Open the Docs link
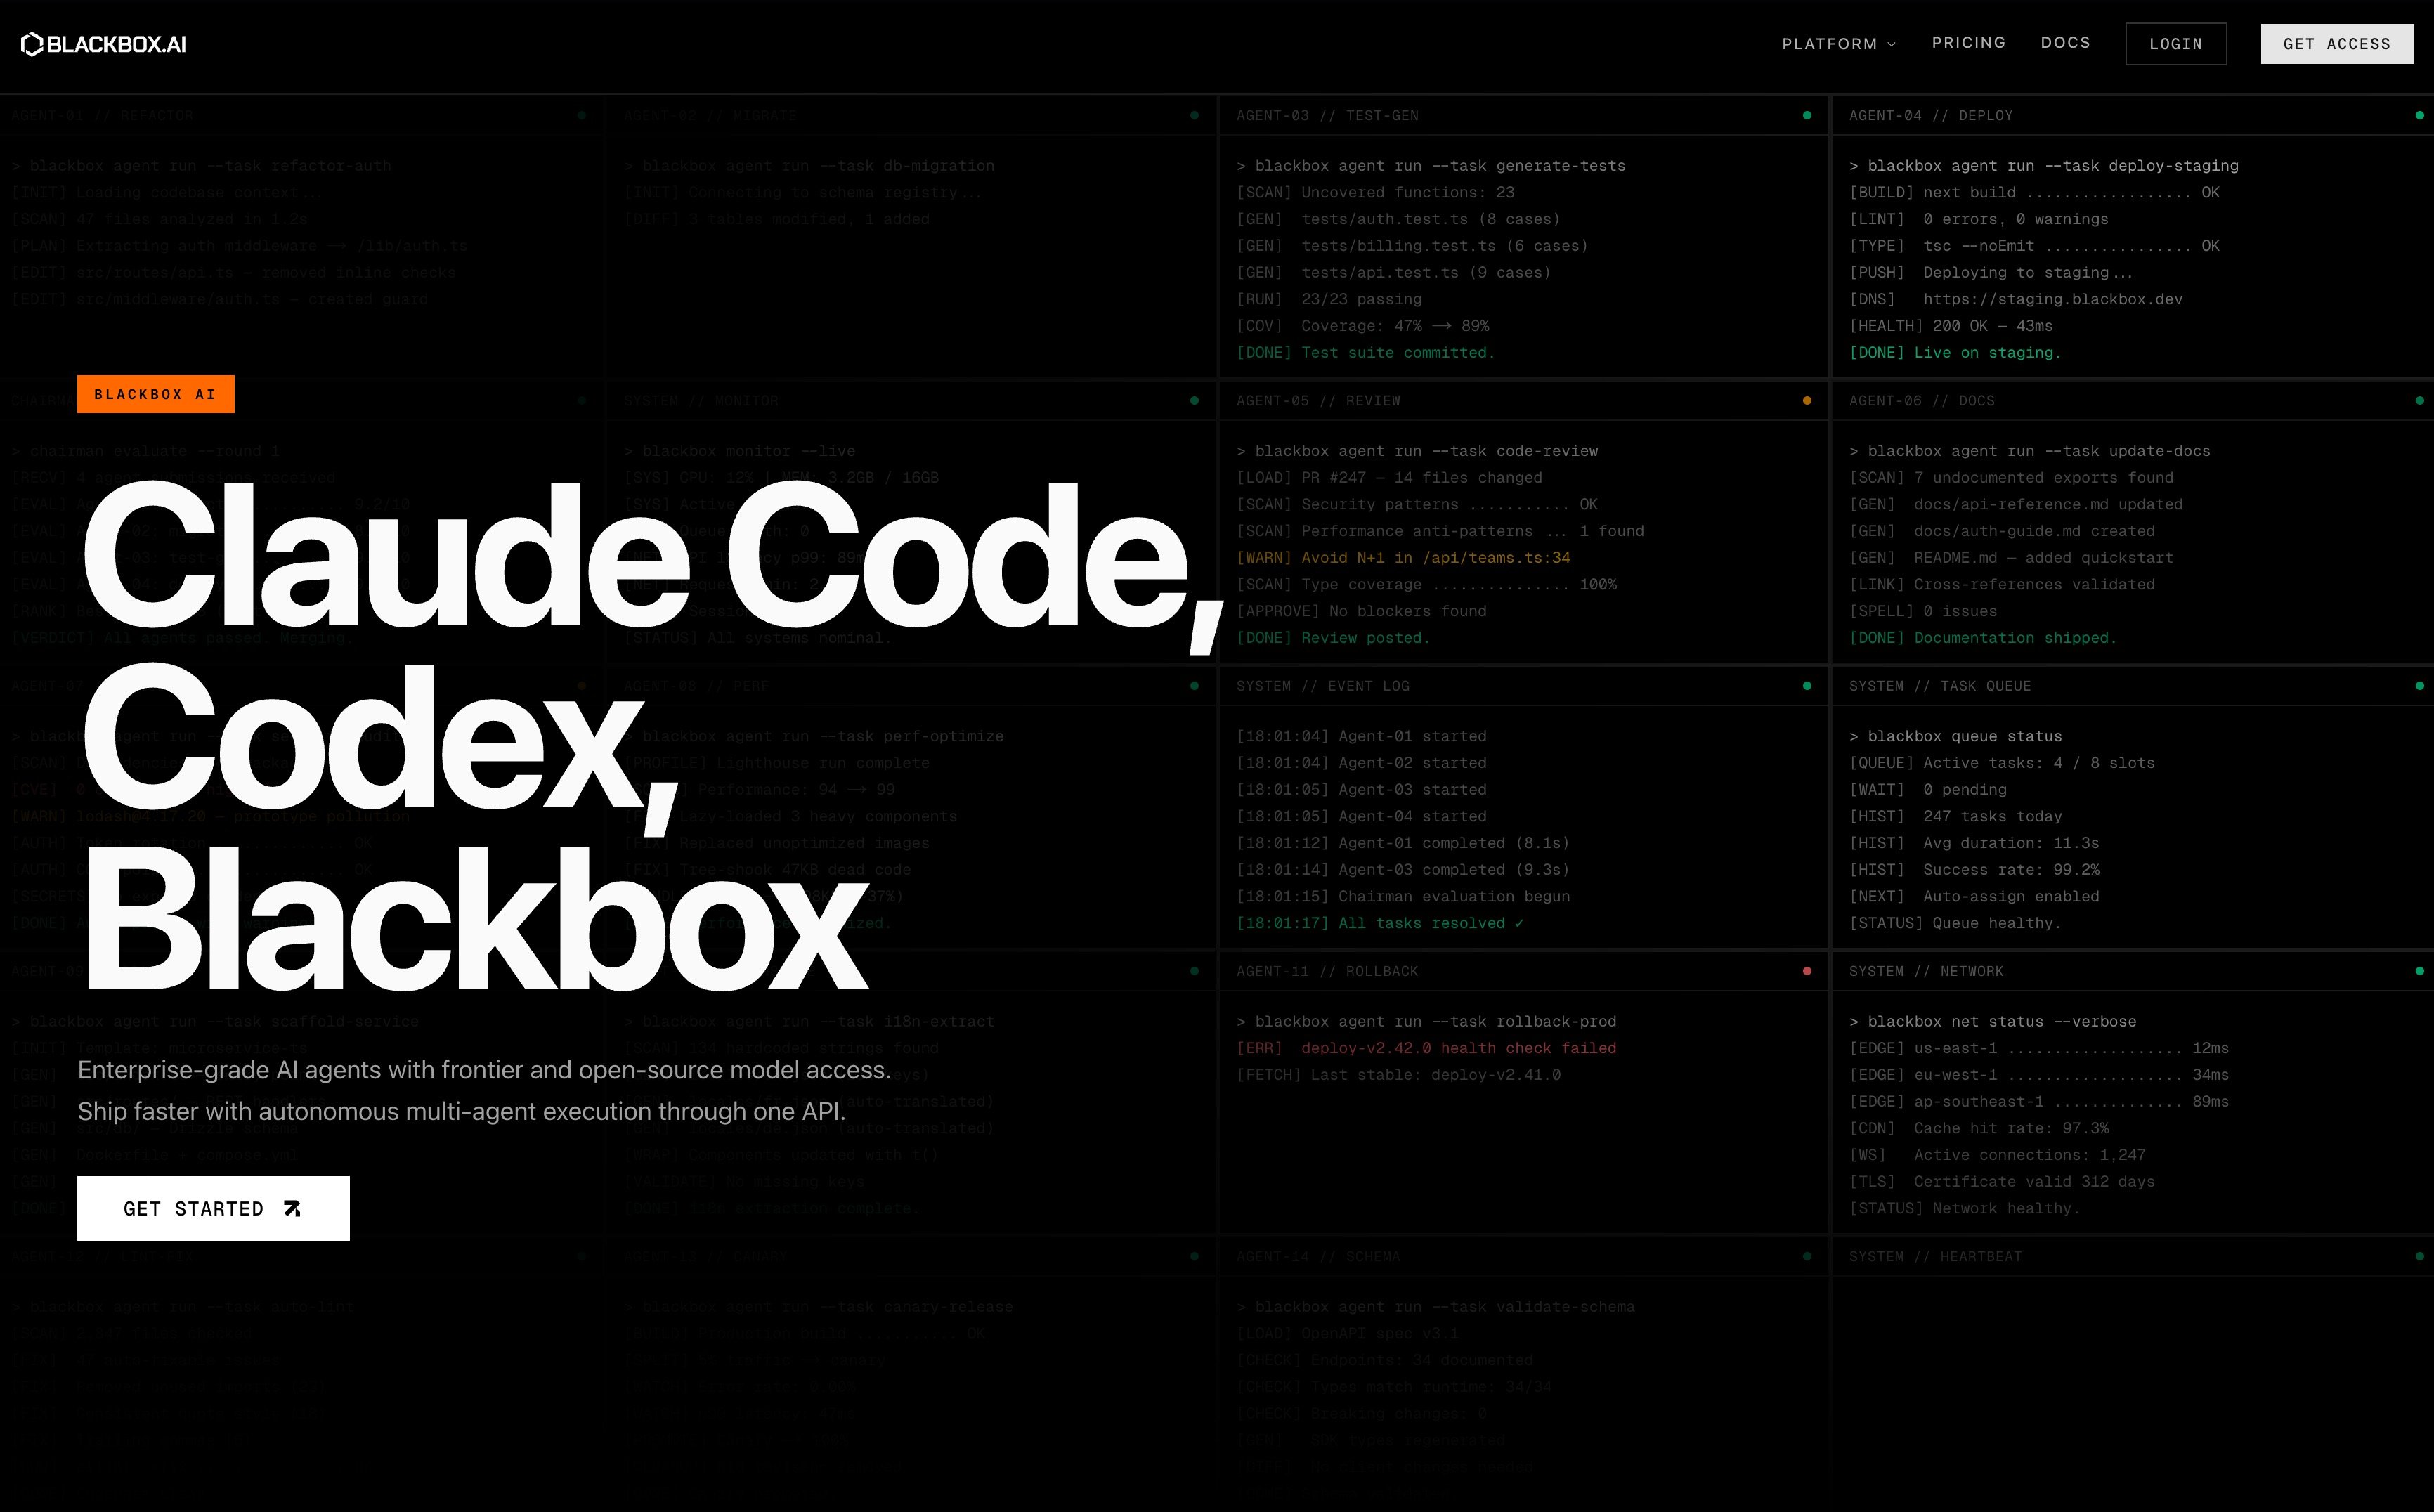 point(2065,43)
